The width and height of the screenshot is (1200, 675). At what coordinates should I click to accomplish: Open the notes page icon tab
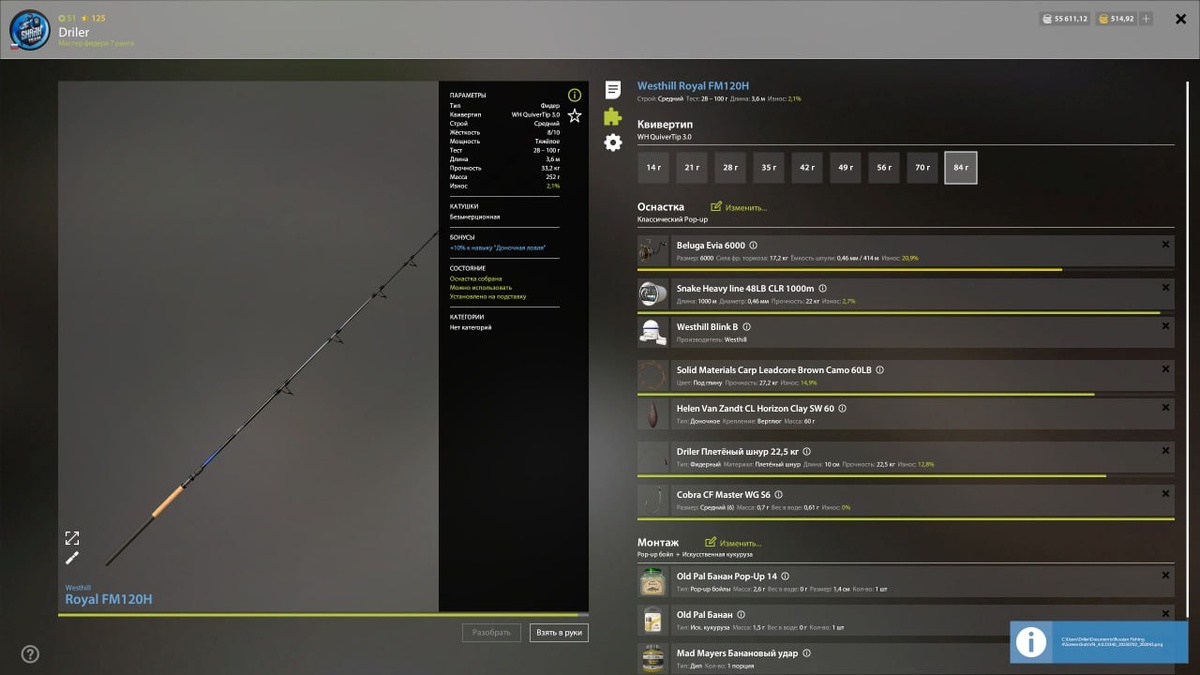click(613, 90)
